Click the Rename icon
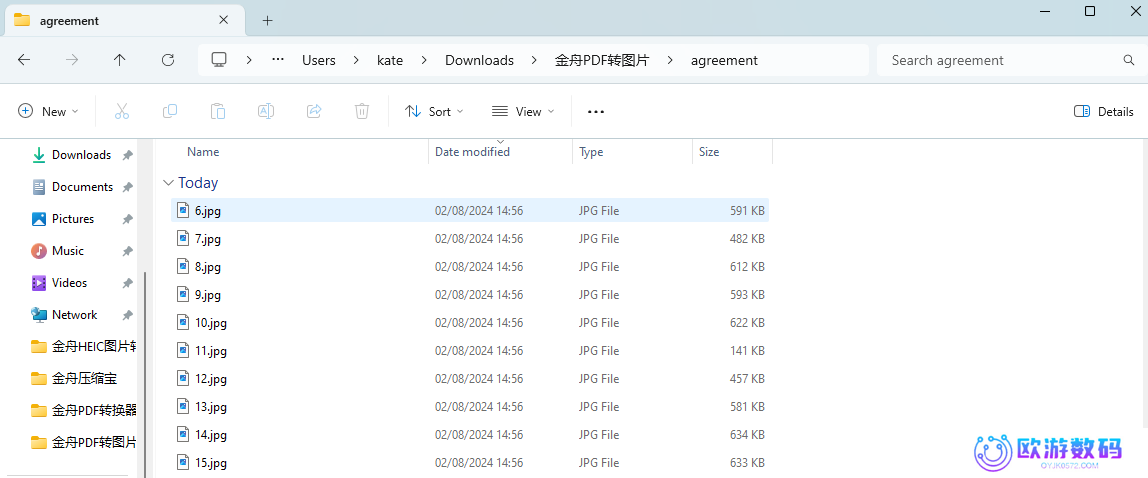 click(266, 111)
